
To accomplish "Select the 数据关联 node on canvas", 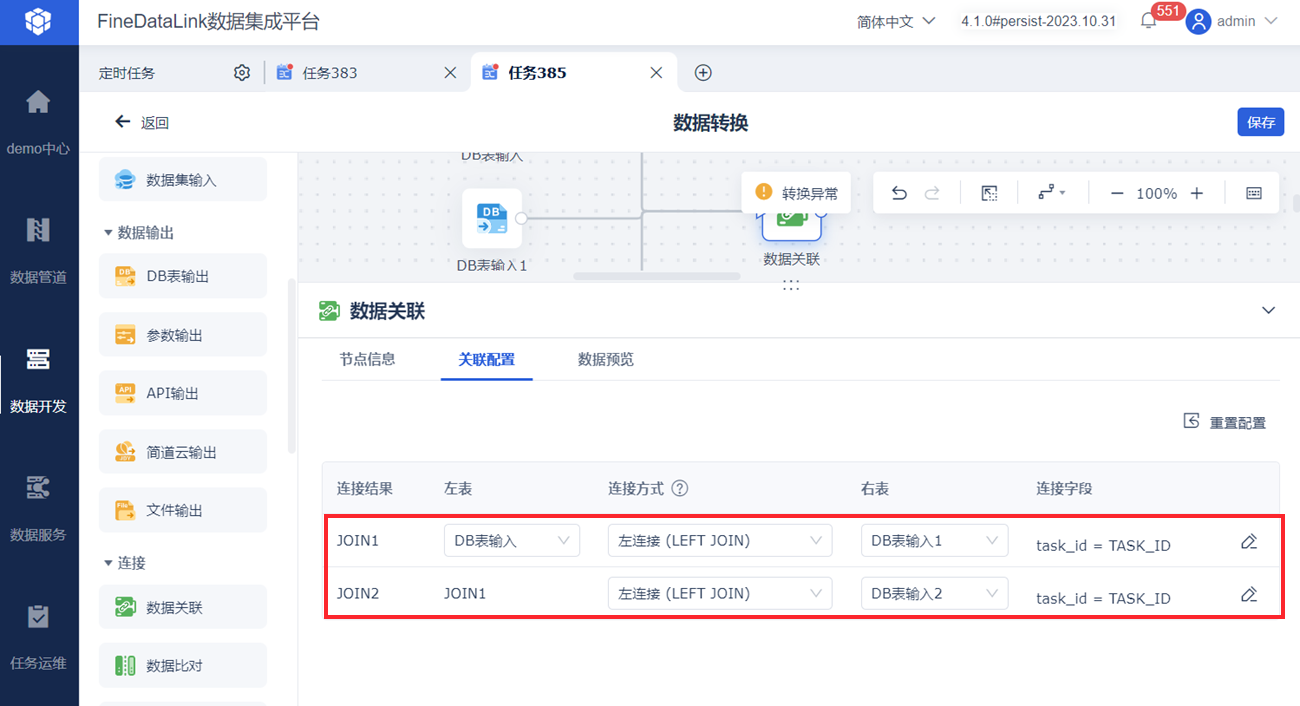I will (791, 228).
